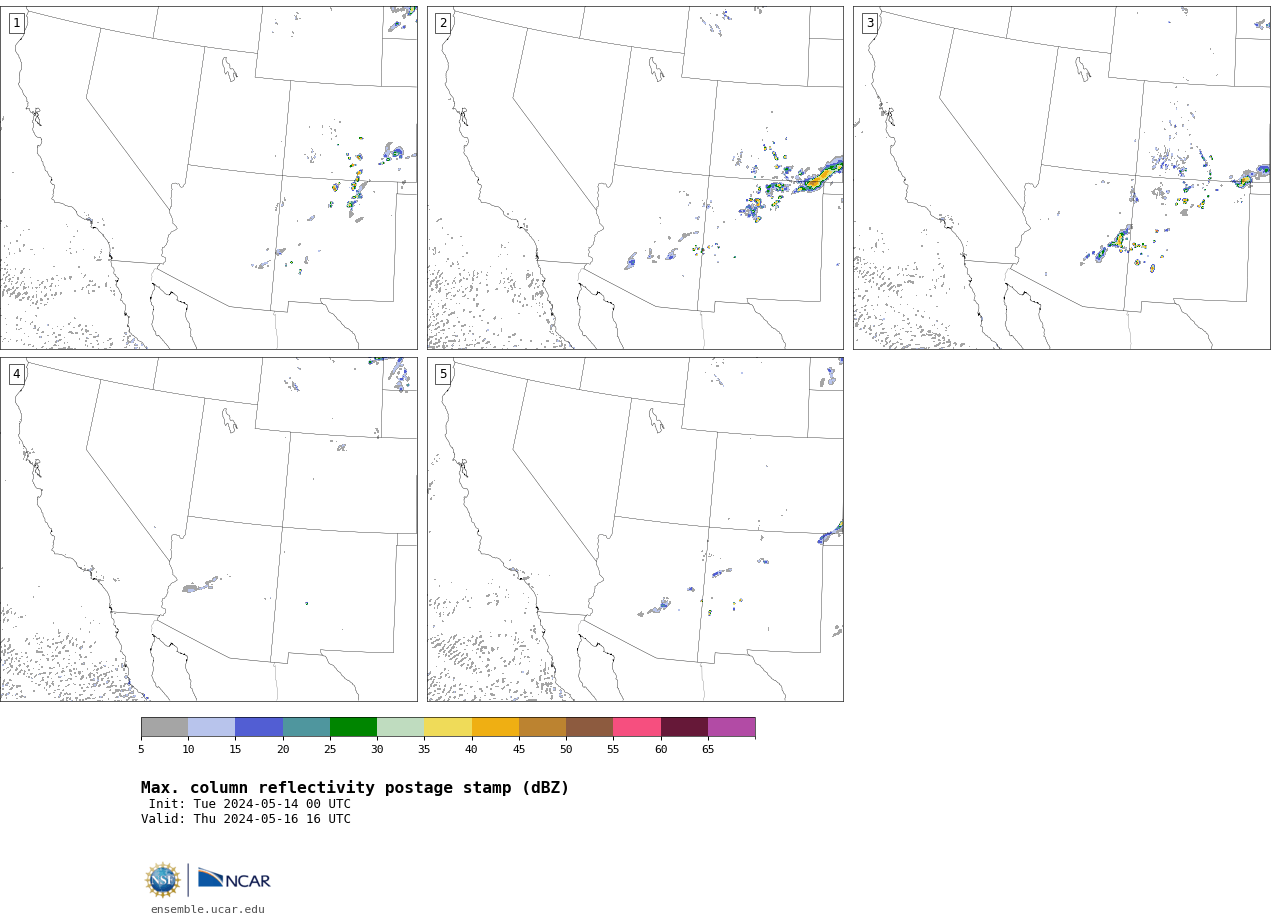Click the pink 55-60 dBZ swatch
1280x920 pixels.
coord(637,727)
